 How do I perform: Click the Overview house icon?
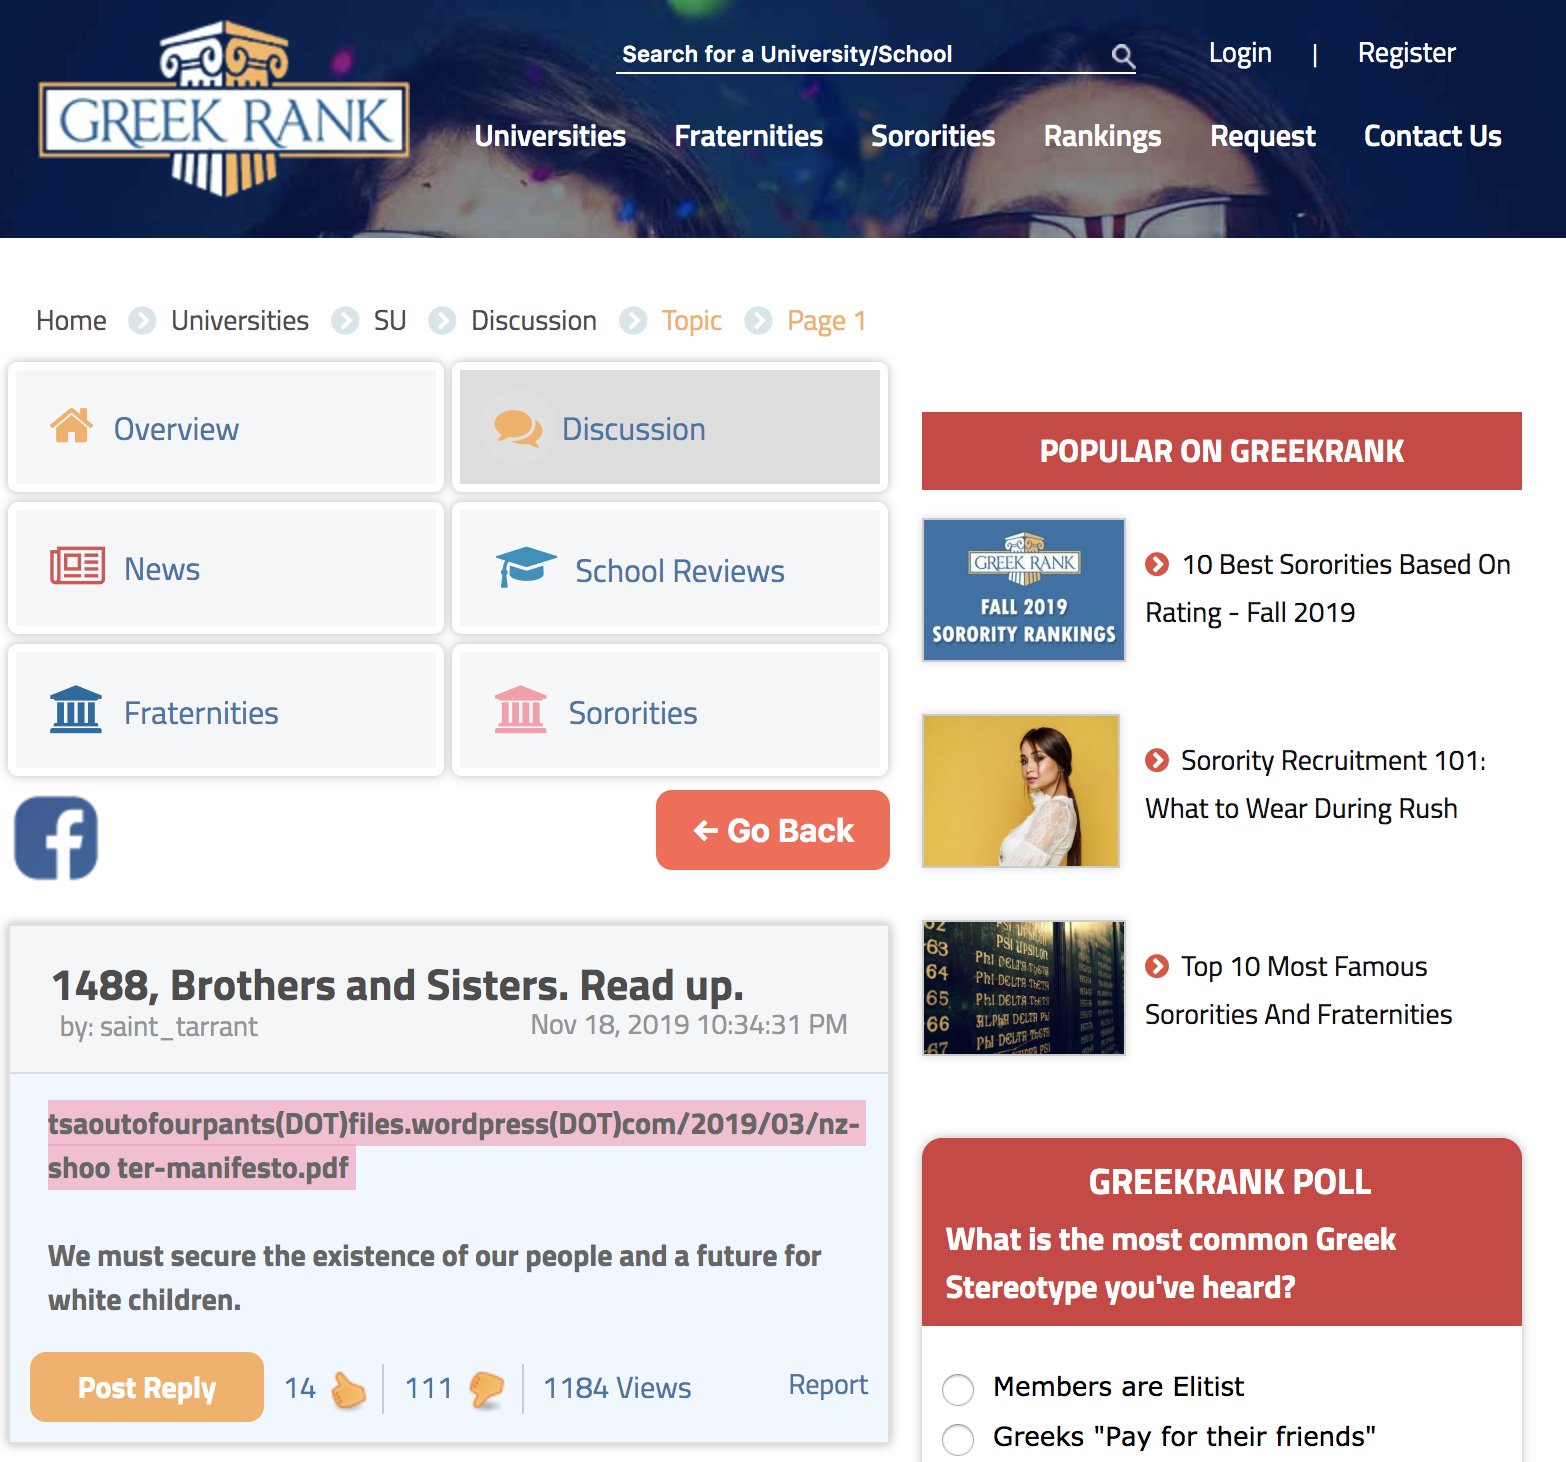point(72,426)
